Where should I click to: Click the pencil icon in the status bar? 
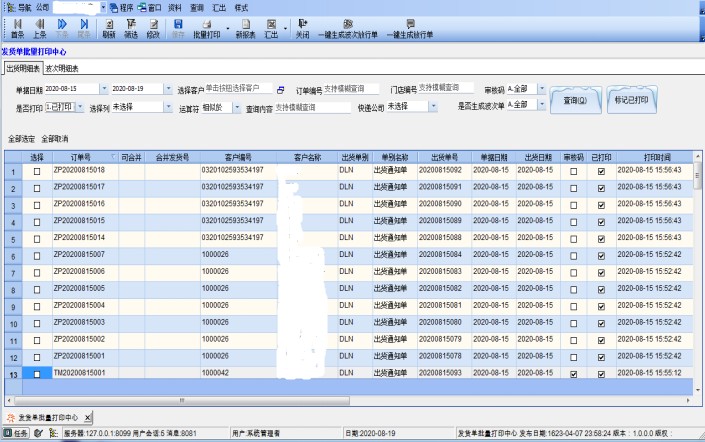coord(38,433)
